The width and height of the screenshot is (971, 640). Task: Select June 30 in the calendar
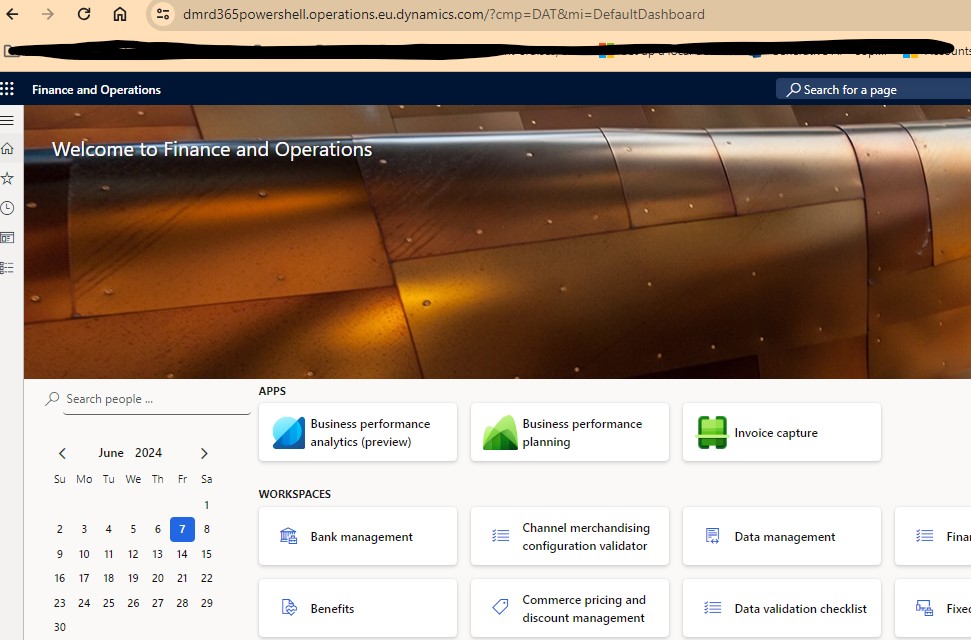coord(59,627)
